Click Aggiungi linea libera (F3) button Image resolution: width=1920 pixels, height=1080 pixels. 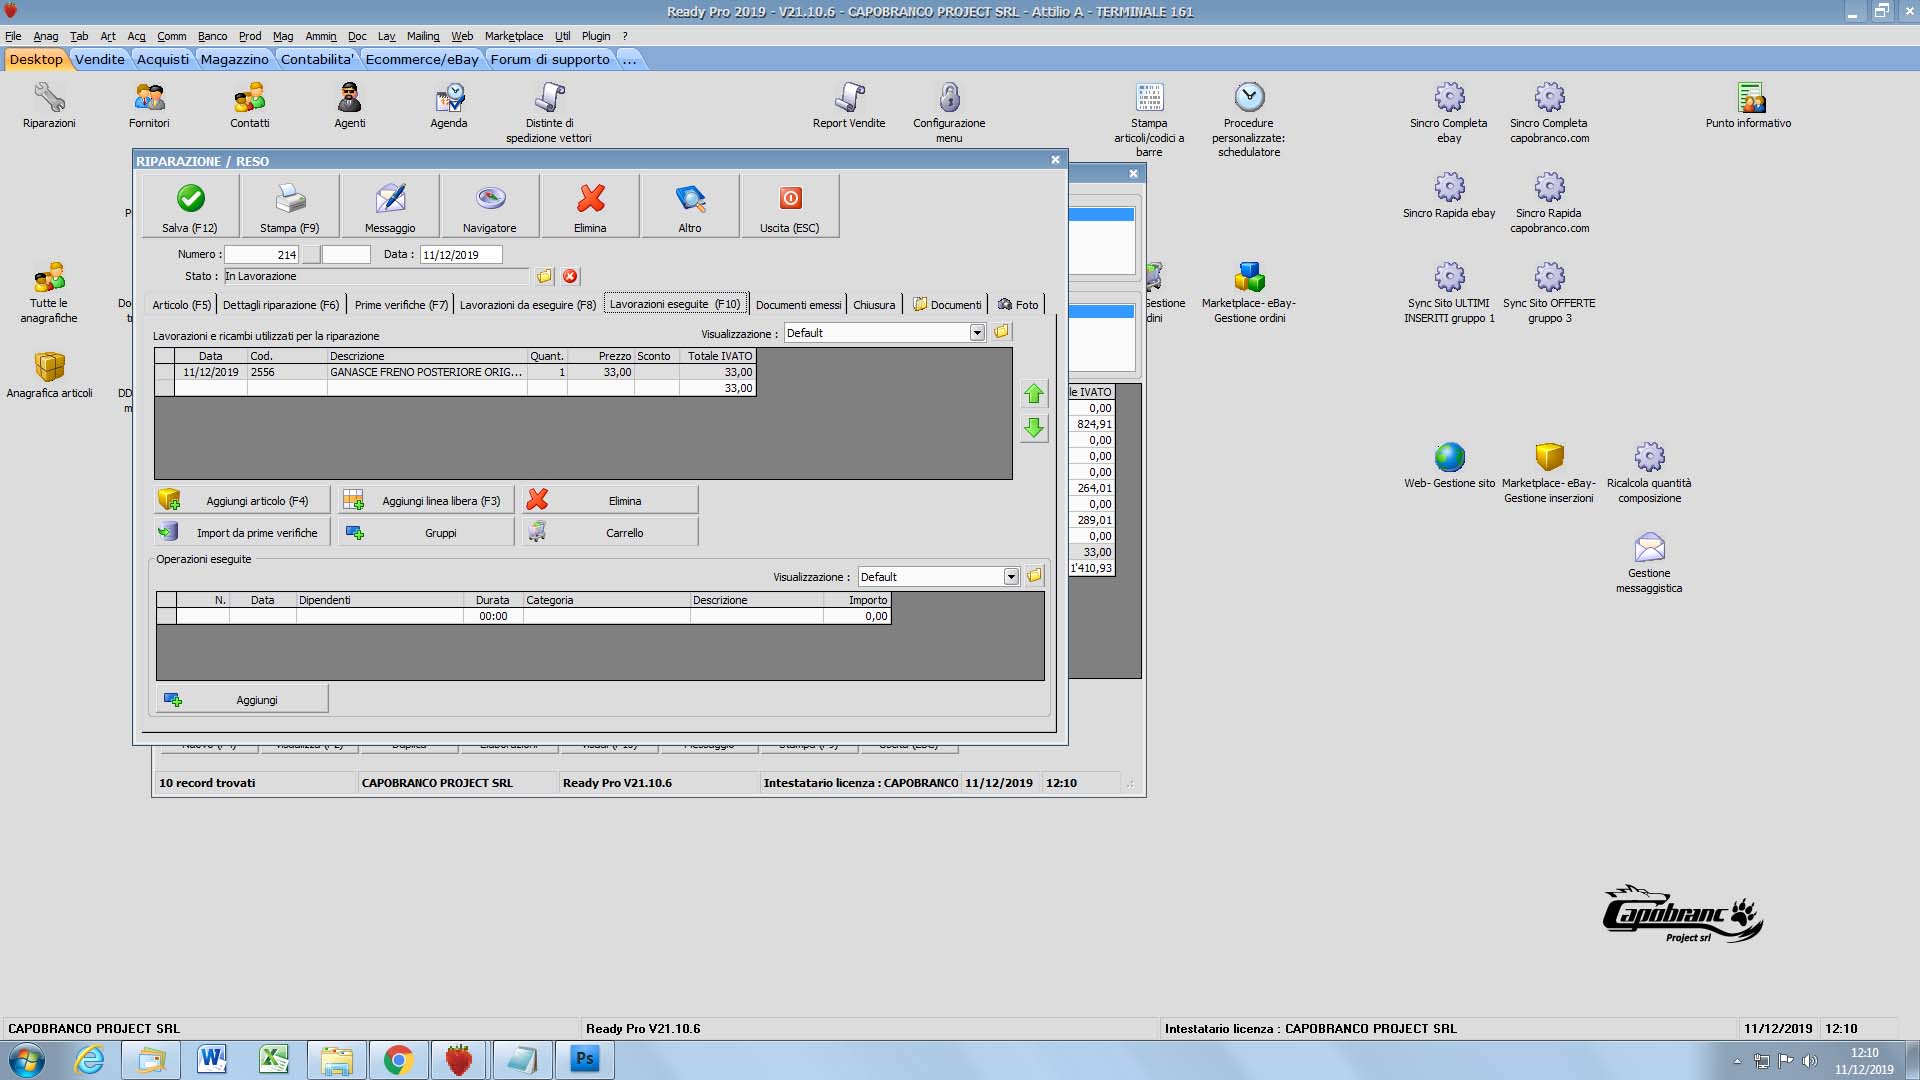pyautogui.click(x=427, y=500)
